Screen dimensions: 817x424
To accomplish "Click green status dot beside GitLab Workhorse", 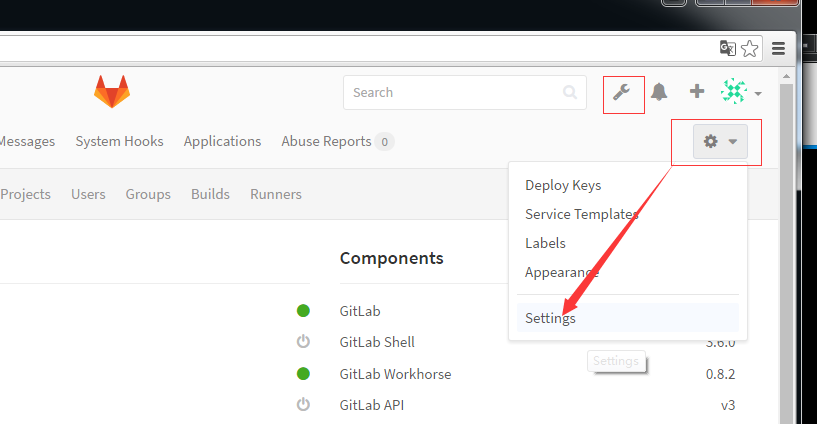I will [x=303, y=373].
